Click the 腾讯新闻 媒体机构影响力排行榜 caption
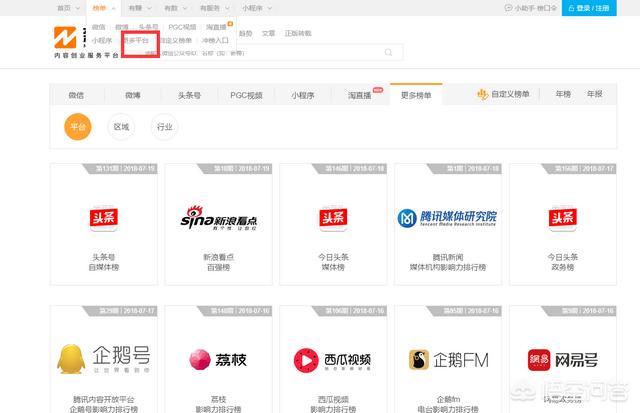640x413 pixels. 448,262
